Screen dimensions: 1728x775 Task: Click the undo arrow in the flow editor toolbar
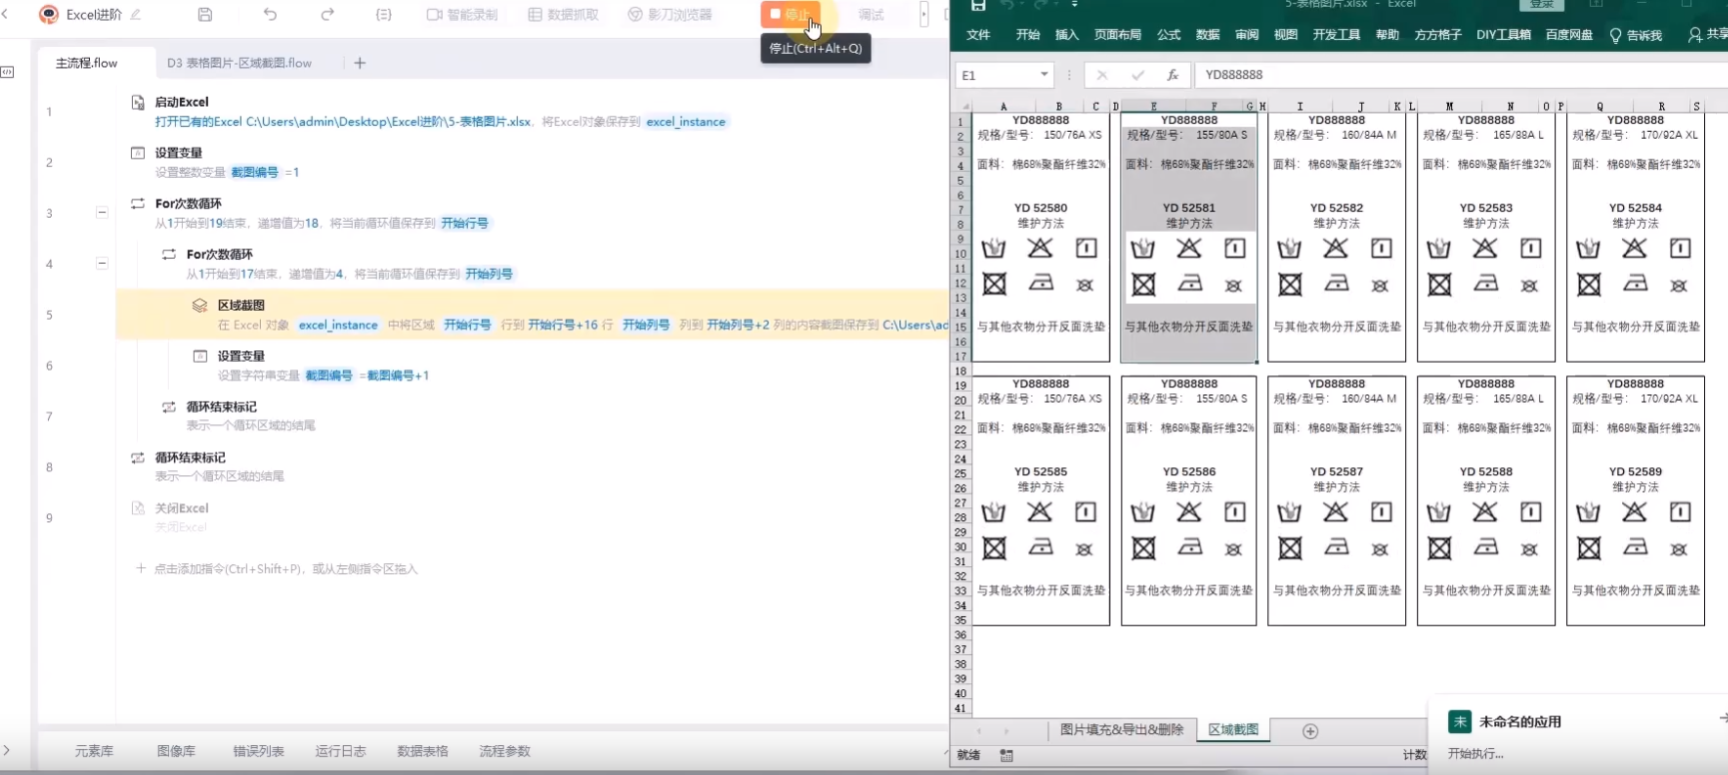[270, 15]
